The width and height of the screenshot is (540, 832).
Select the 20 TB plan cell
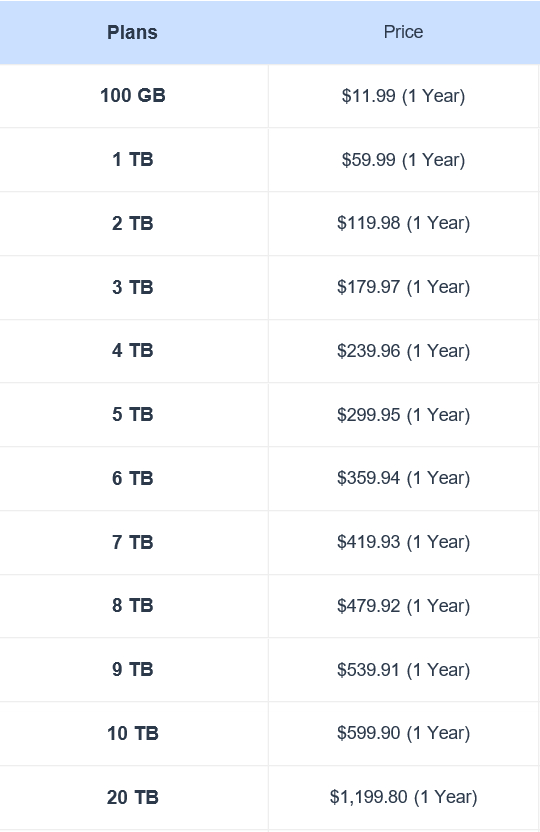click(x=133, y=797)
